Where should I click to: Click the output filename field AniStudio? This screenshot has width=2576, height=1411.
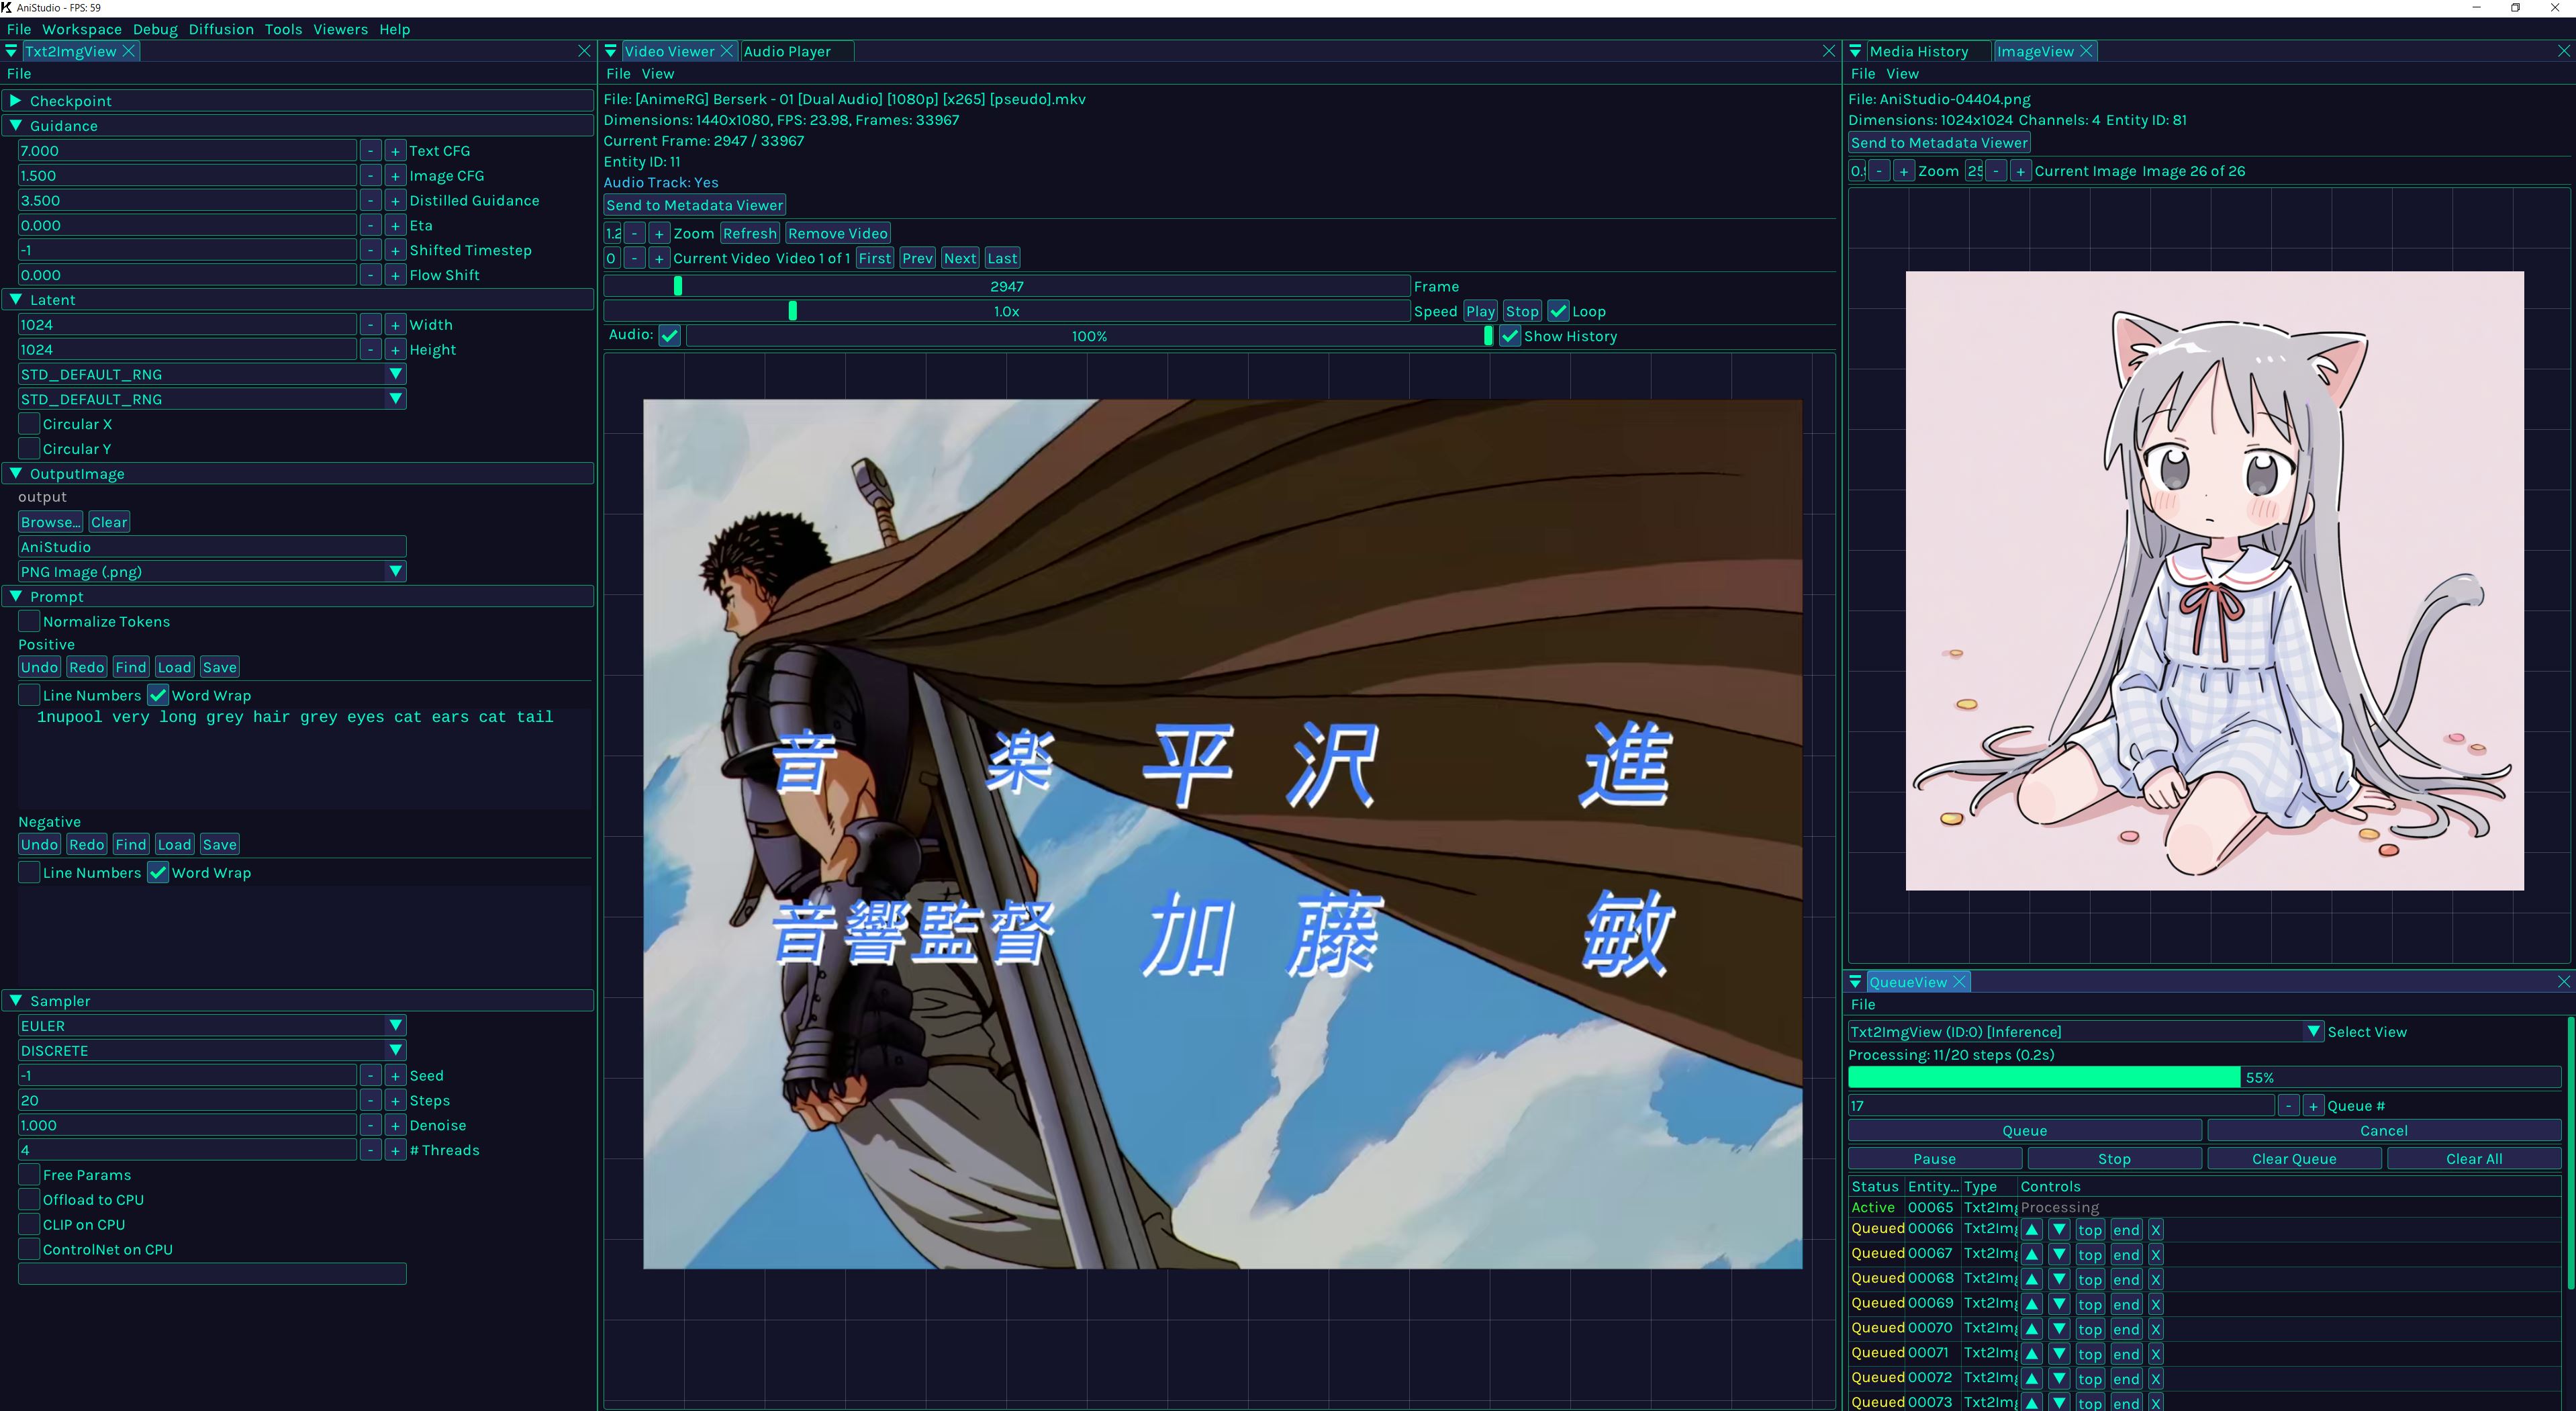click(212, 547)
